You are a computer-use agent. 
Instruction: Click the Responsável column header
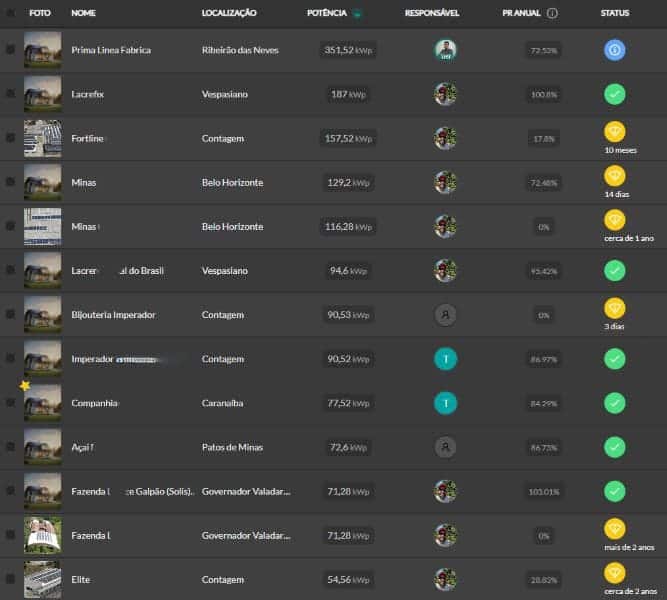click(x=432, y=13)
